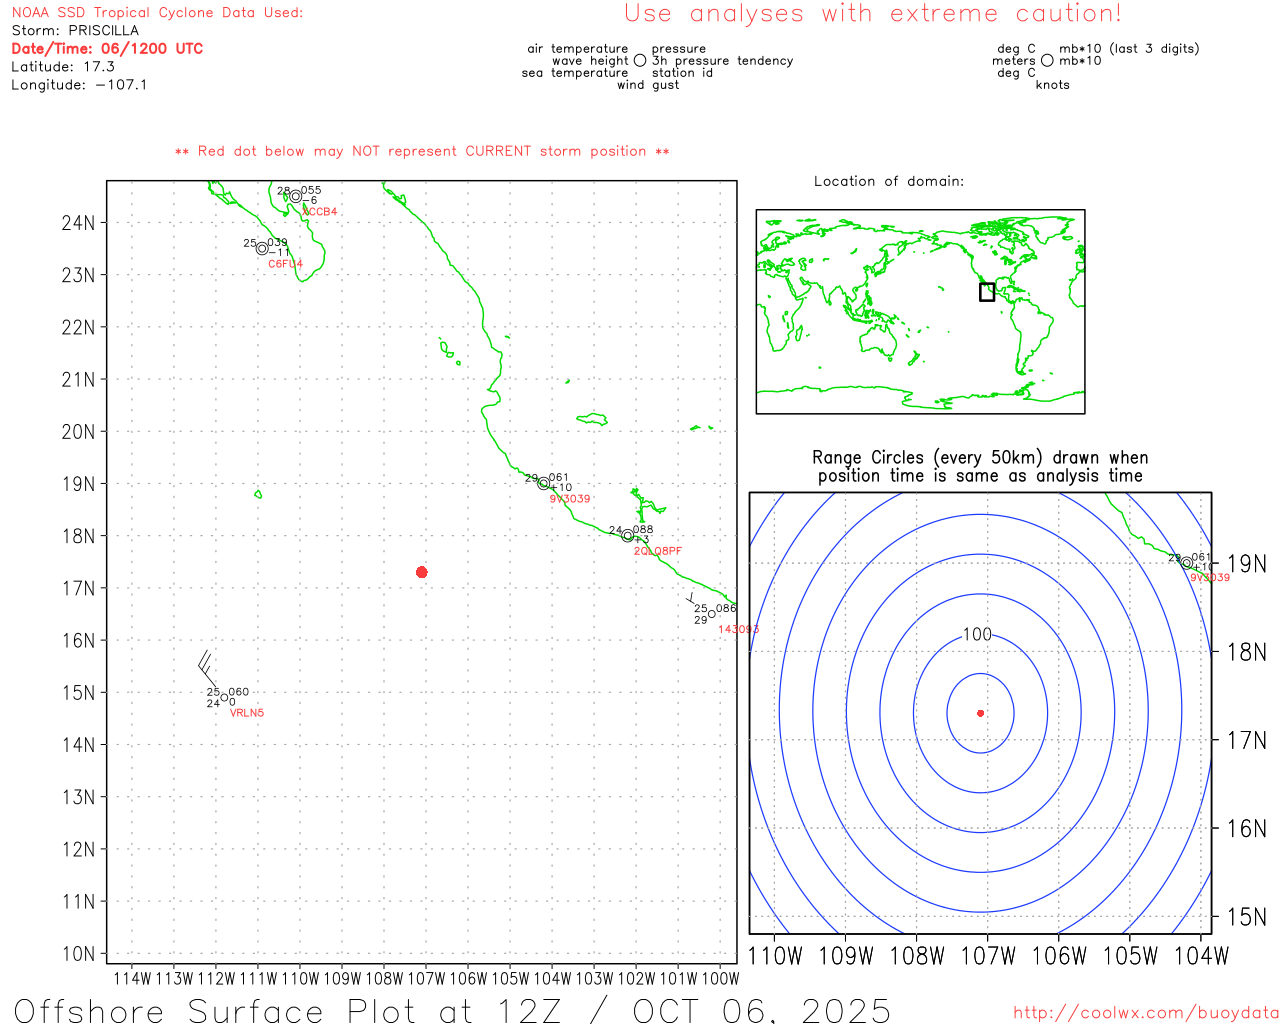Viewport: 1280px width, 1024px height.
Task: Select station 9V3039 circle on main map
Action: click(x=543, y=484)
